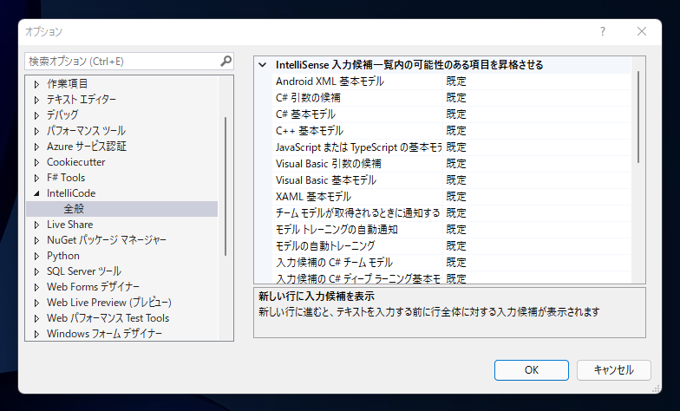Dismiss dialog with キャンセル button
The height and width of the screenshot is (411, 680).
[x=614, y=370]
